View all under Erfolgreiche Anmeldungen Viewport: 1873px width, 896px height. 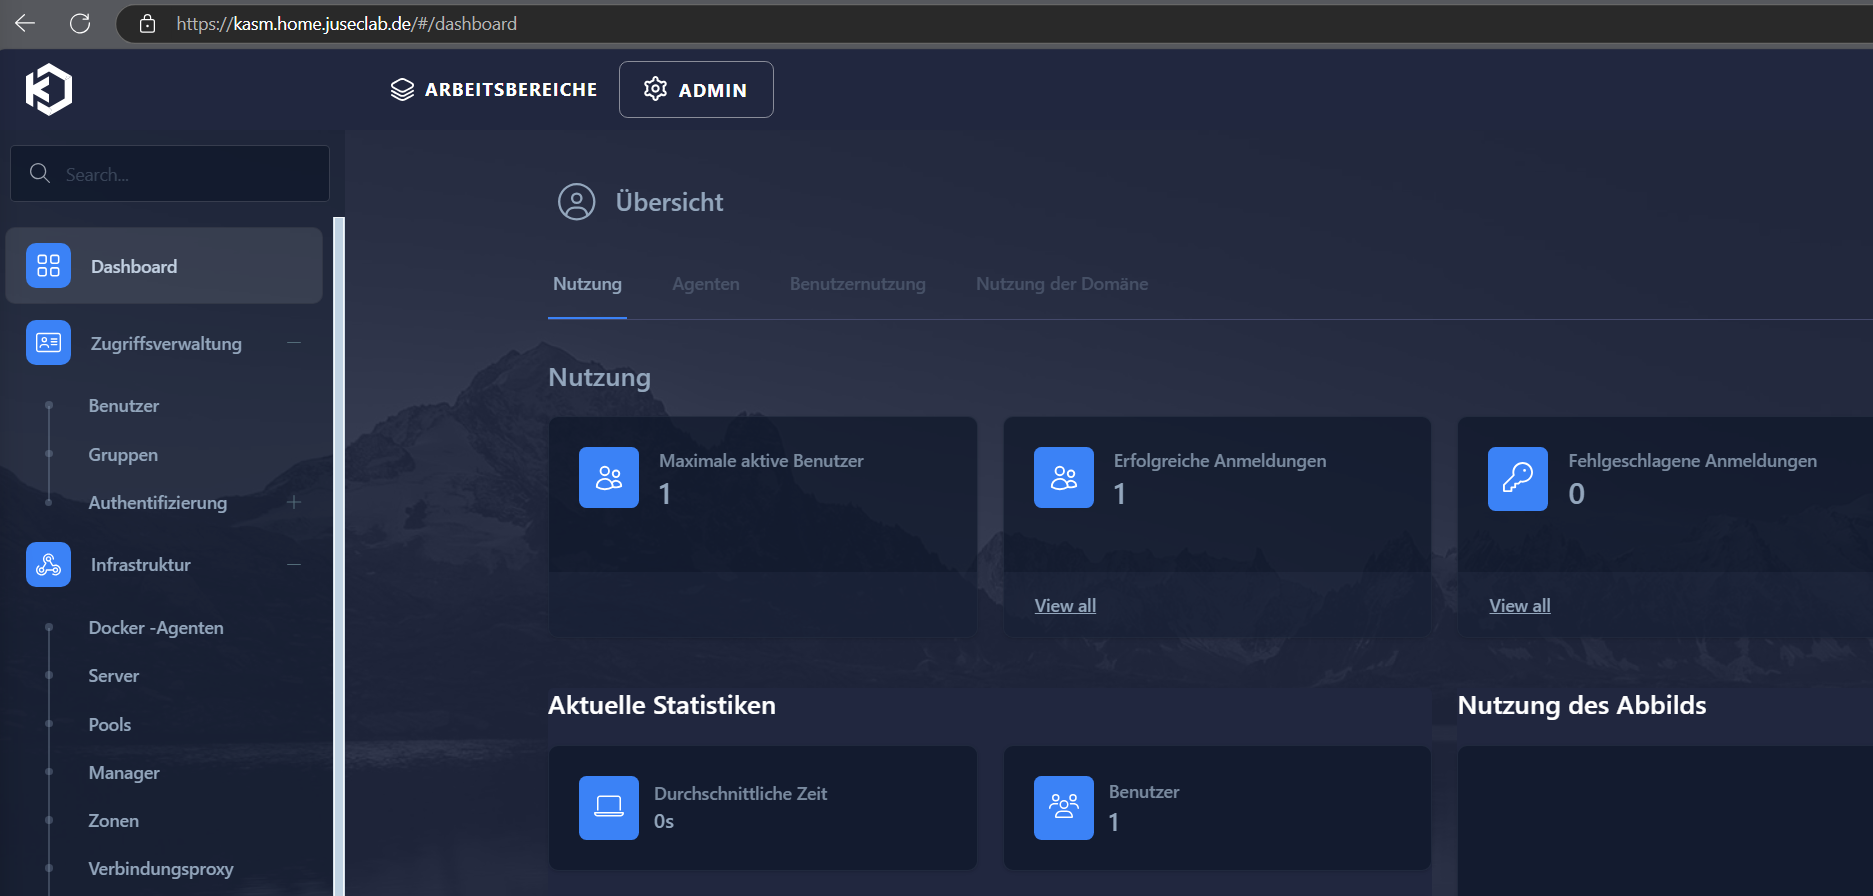pyautogui.click(x=1065, y=606)
